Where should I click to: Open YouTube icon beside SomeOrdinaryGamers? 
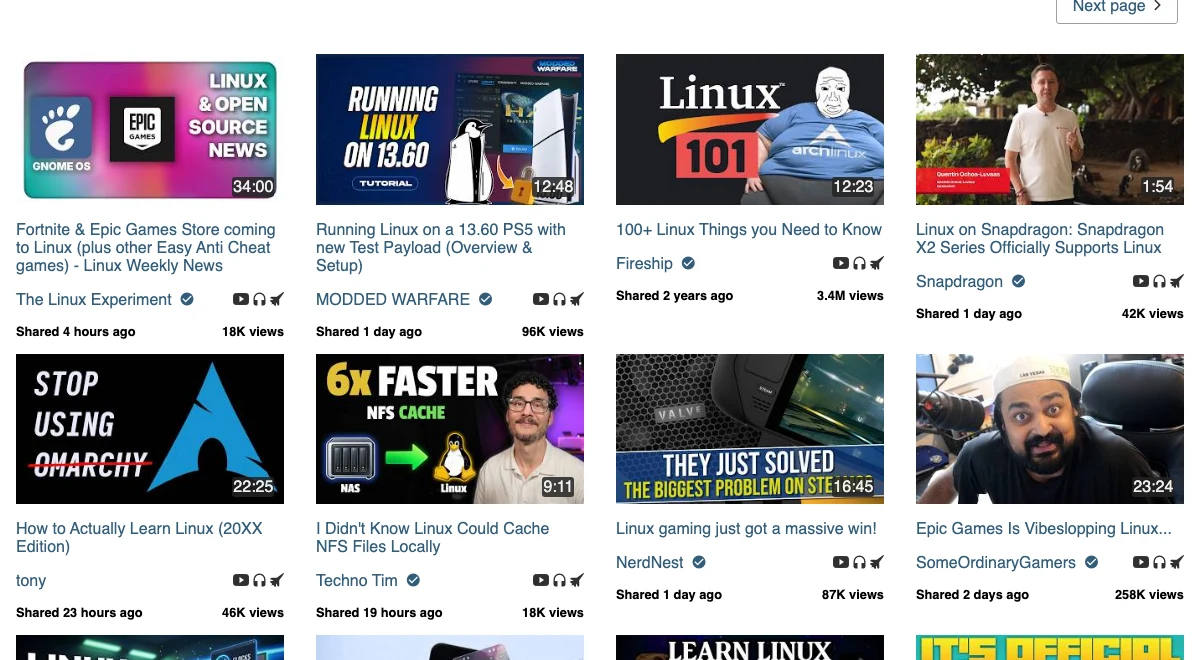click(1141, 562)
